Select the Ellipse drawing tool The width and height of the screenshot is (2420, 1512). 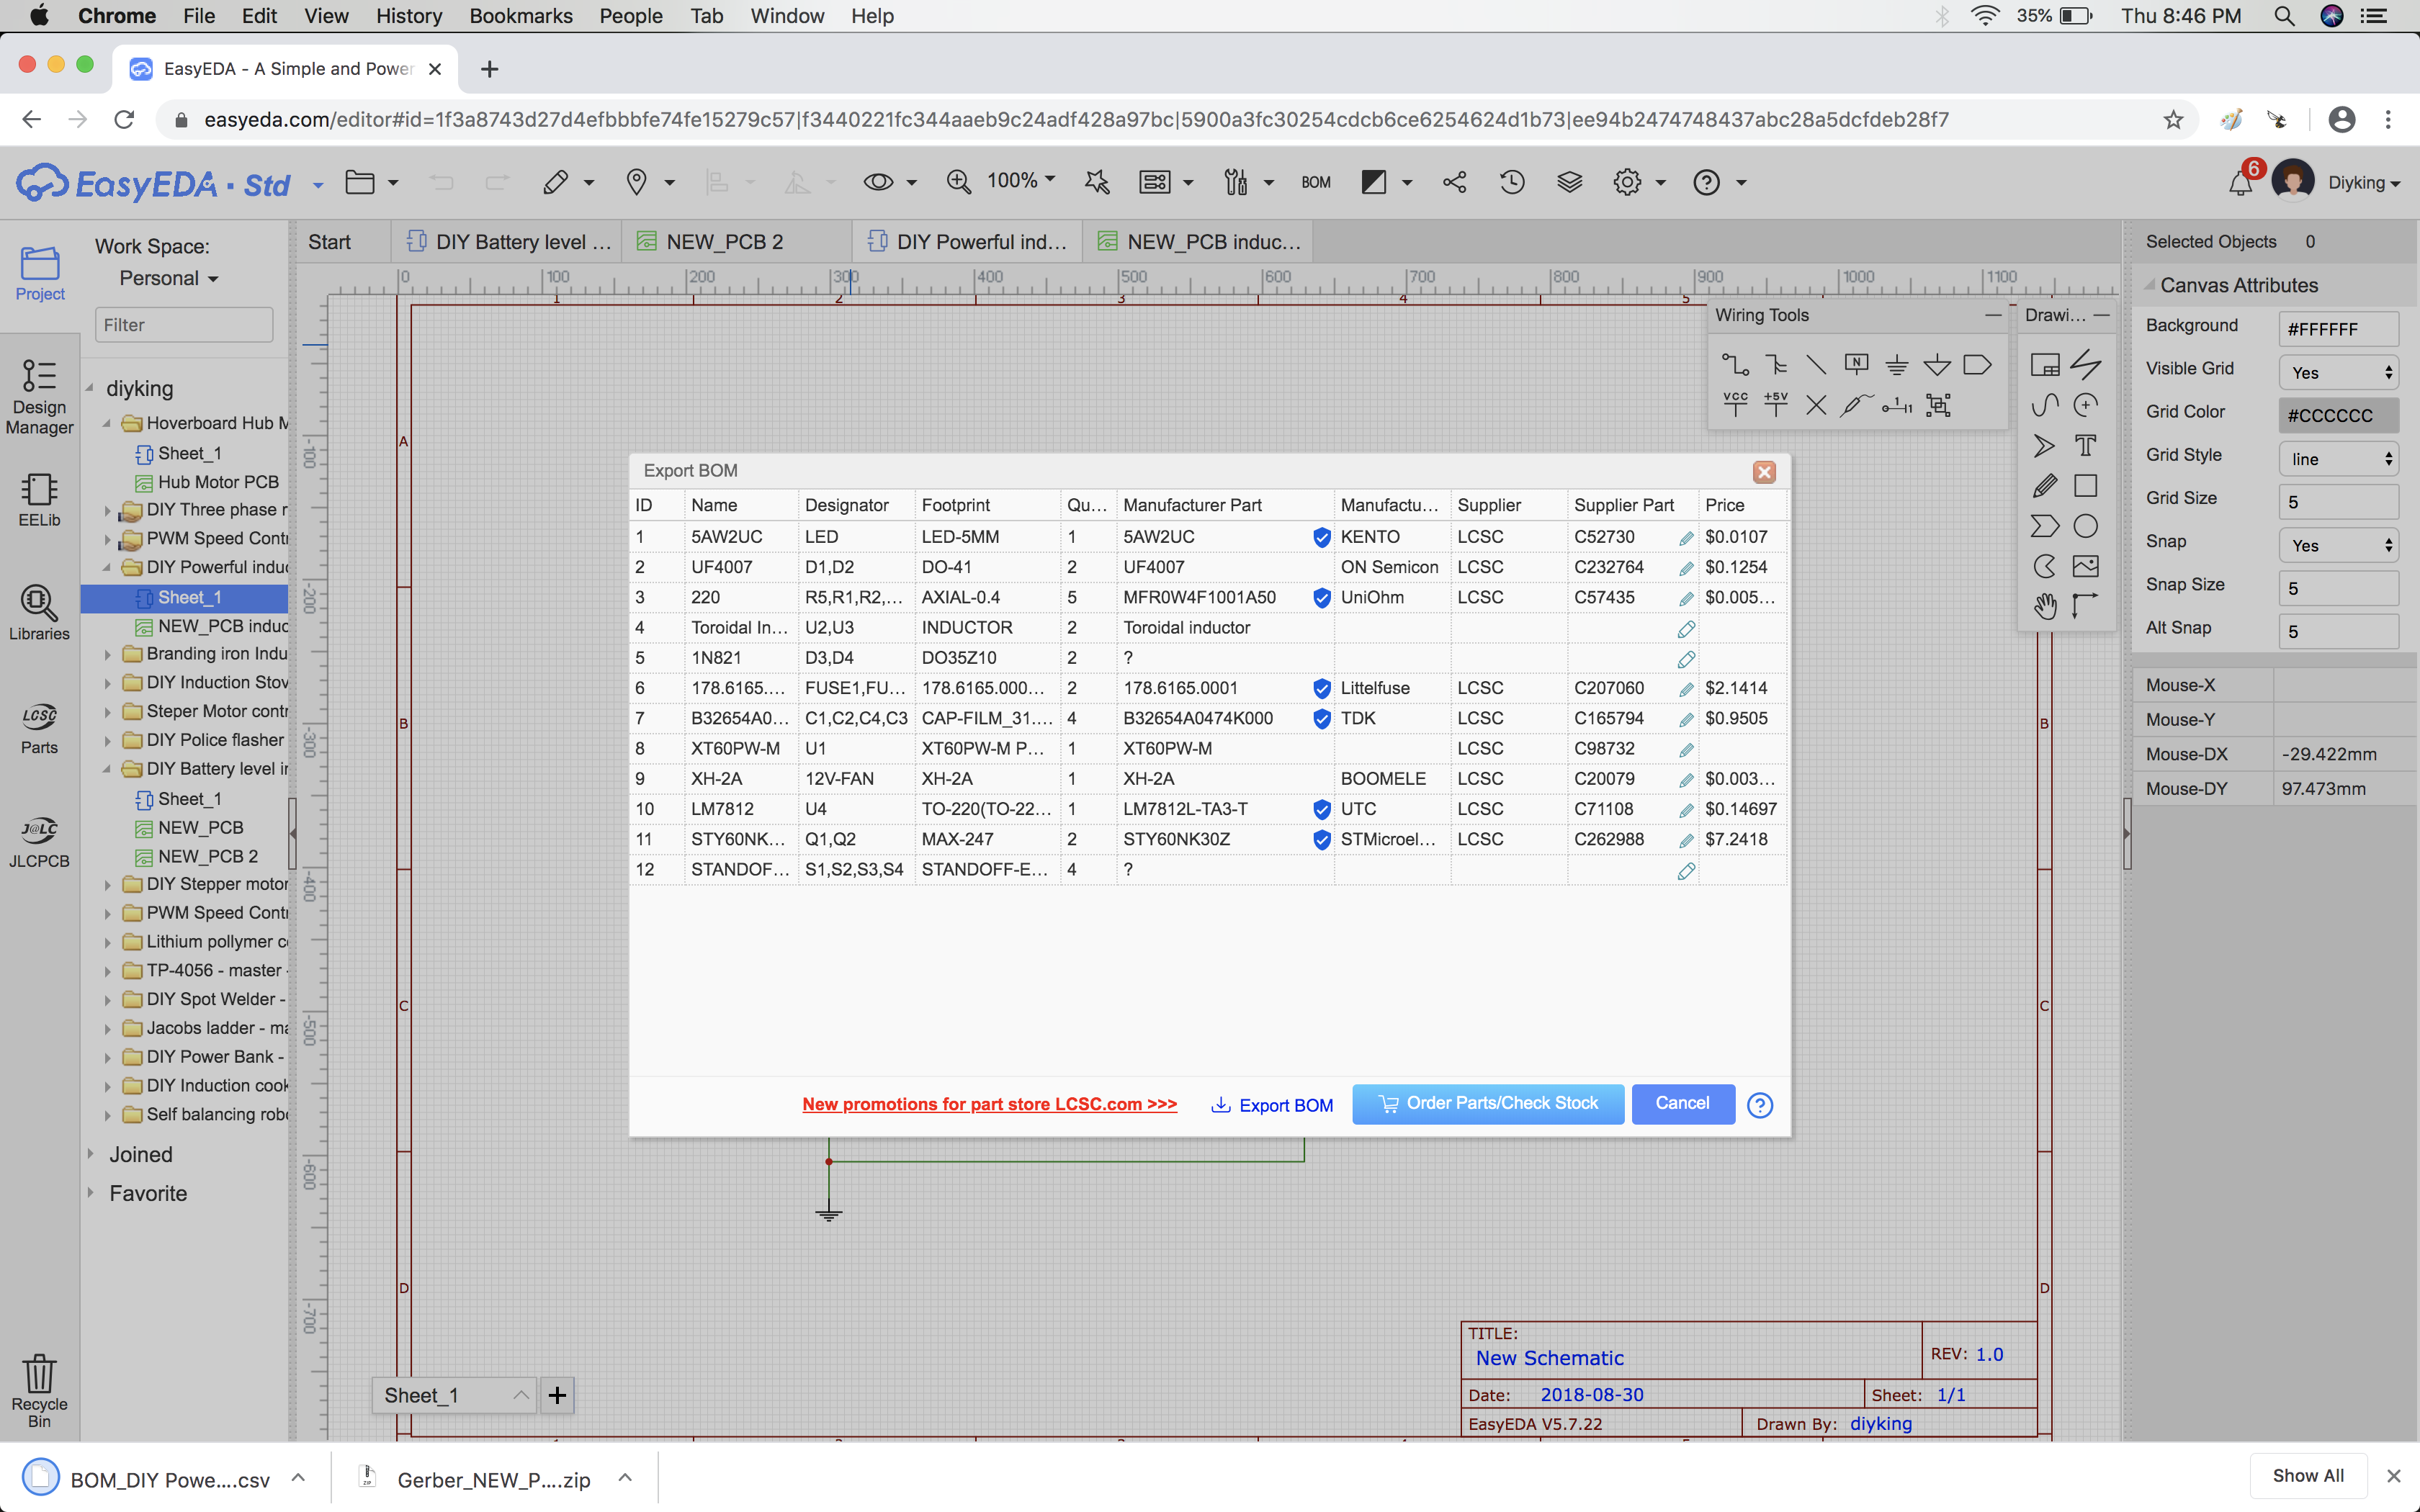[x=2085, y=526]
